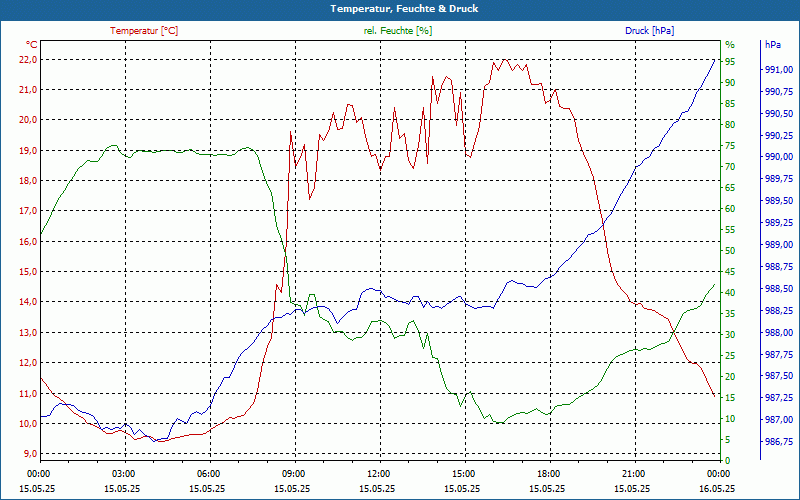Click temperature axis value '15,0'
This screenshot has width=800, height=500.
pyautogui.click(x=28, y=271)
